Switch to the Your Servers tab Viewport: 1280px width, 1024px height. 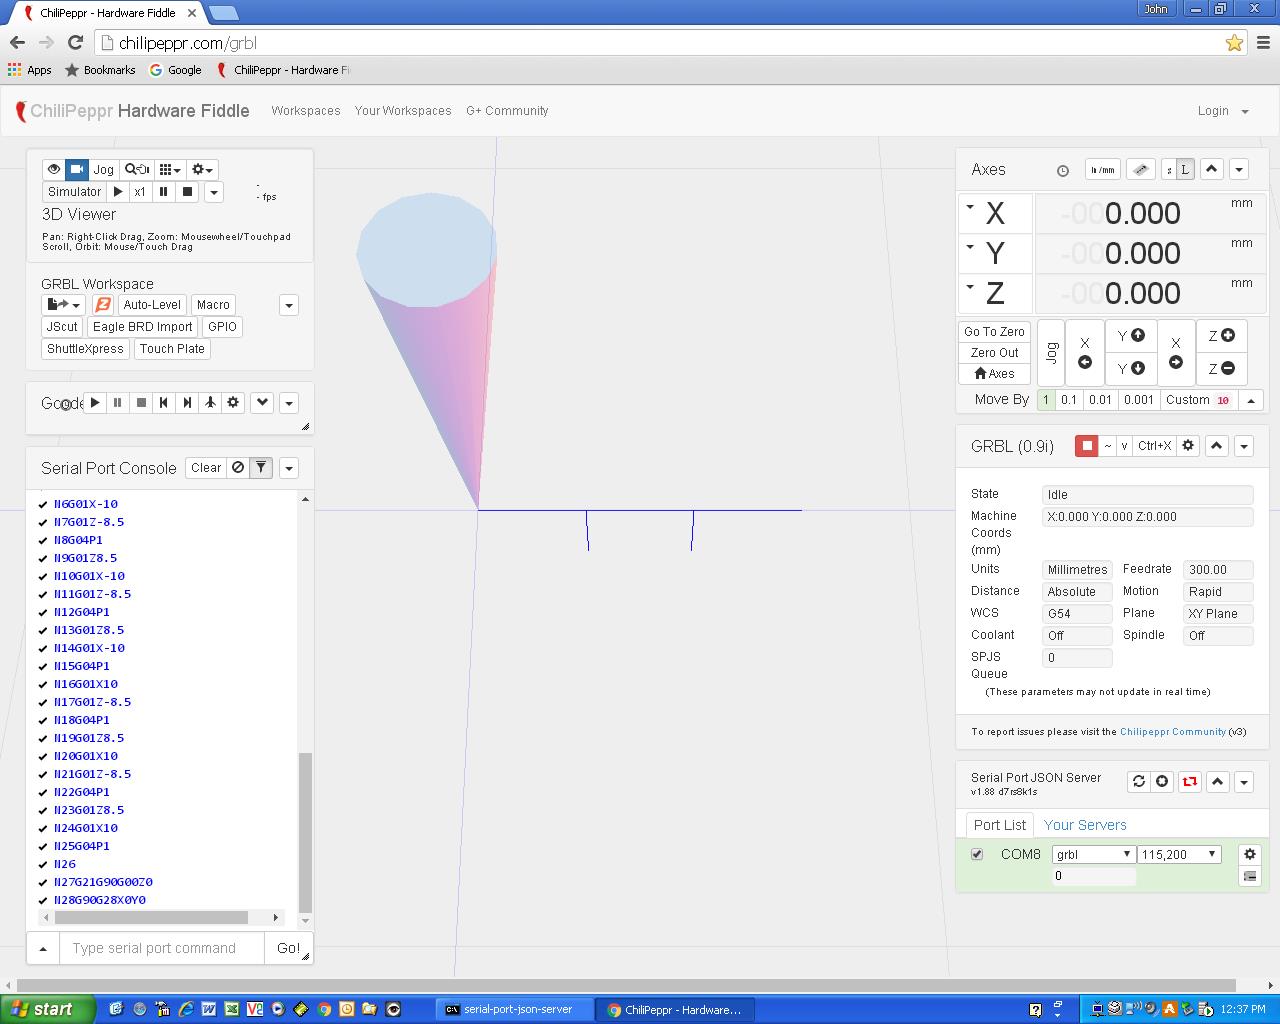pos(1084,825)
